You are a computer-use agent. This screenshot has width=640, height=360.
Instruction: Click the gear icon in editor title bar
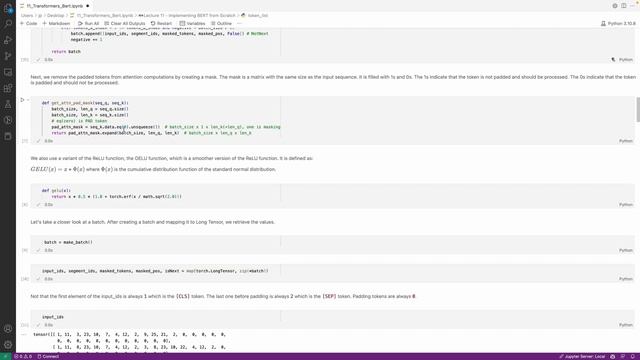pyautogui.click(x=615, y=6)
